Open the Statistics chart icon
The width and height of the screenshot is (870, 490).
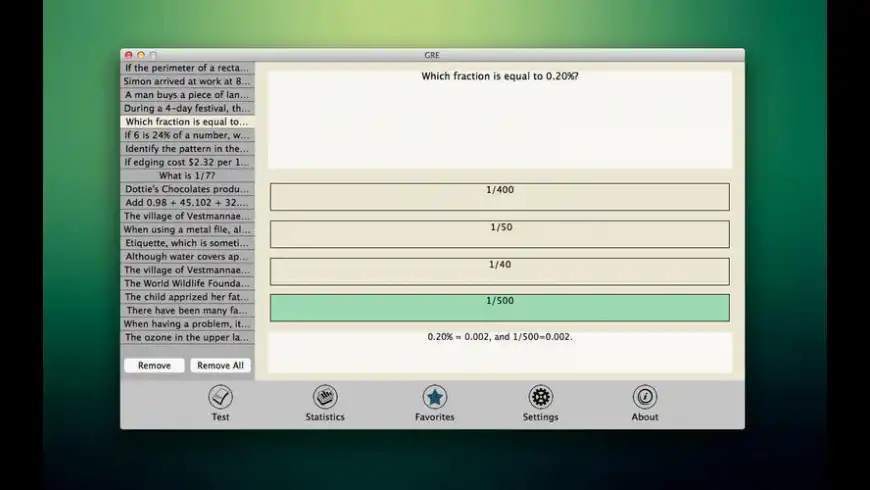[325, 397]
